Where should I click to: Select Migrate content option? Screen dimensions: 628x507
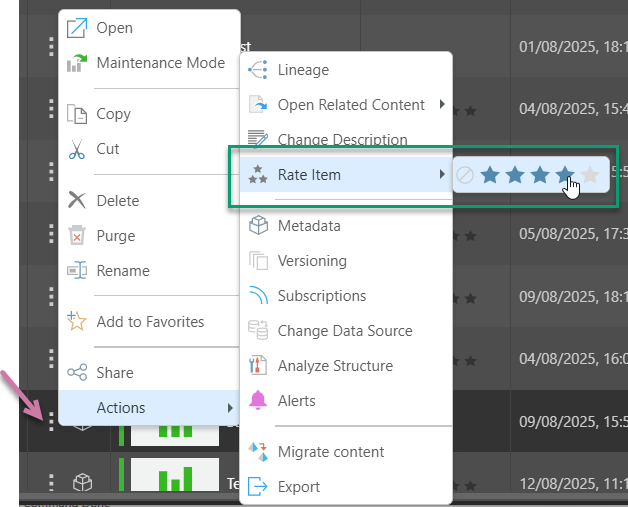pos(330,452)
